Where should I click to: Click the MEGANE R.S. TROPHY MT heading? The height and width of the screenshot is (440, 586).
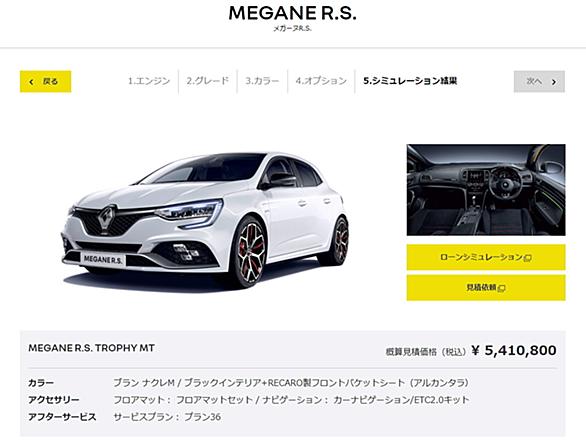pos(92,348)
